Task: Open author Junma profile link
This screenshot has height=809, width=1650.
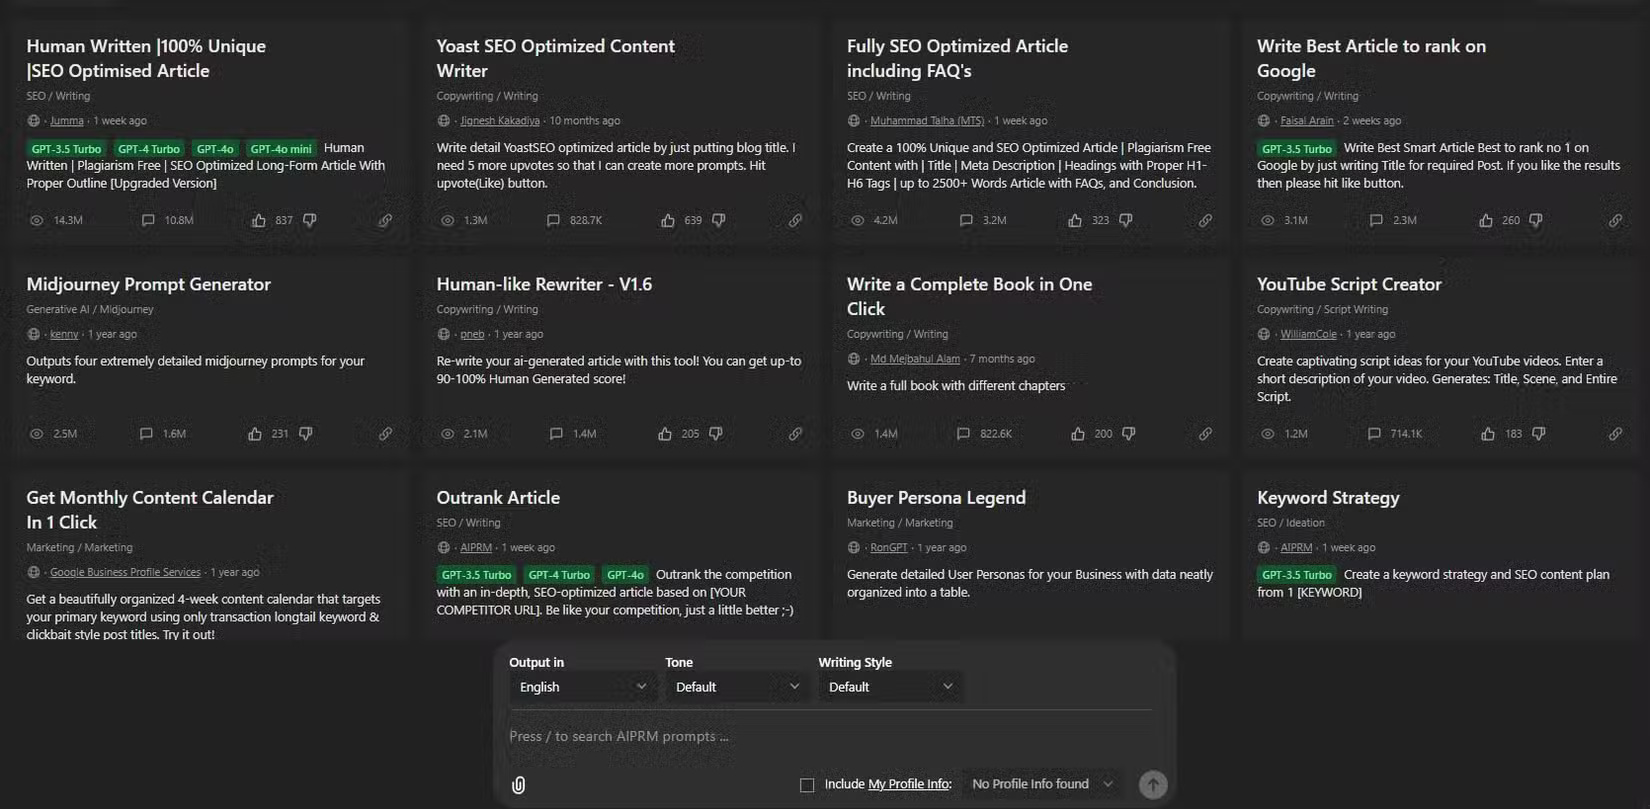Action: click(x=66, y=120)
